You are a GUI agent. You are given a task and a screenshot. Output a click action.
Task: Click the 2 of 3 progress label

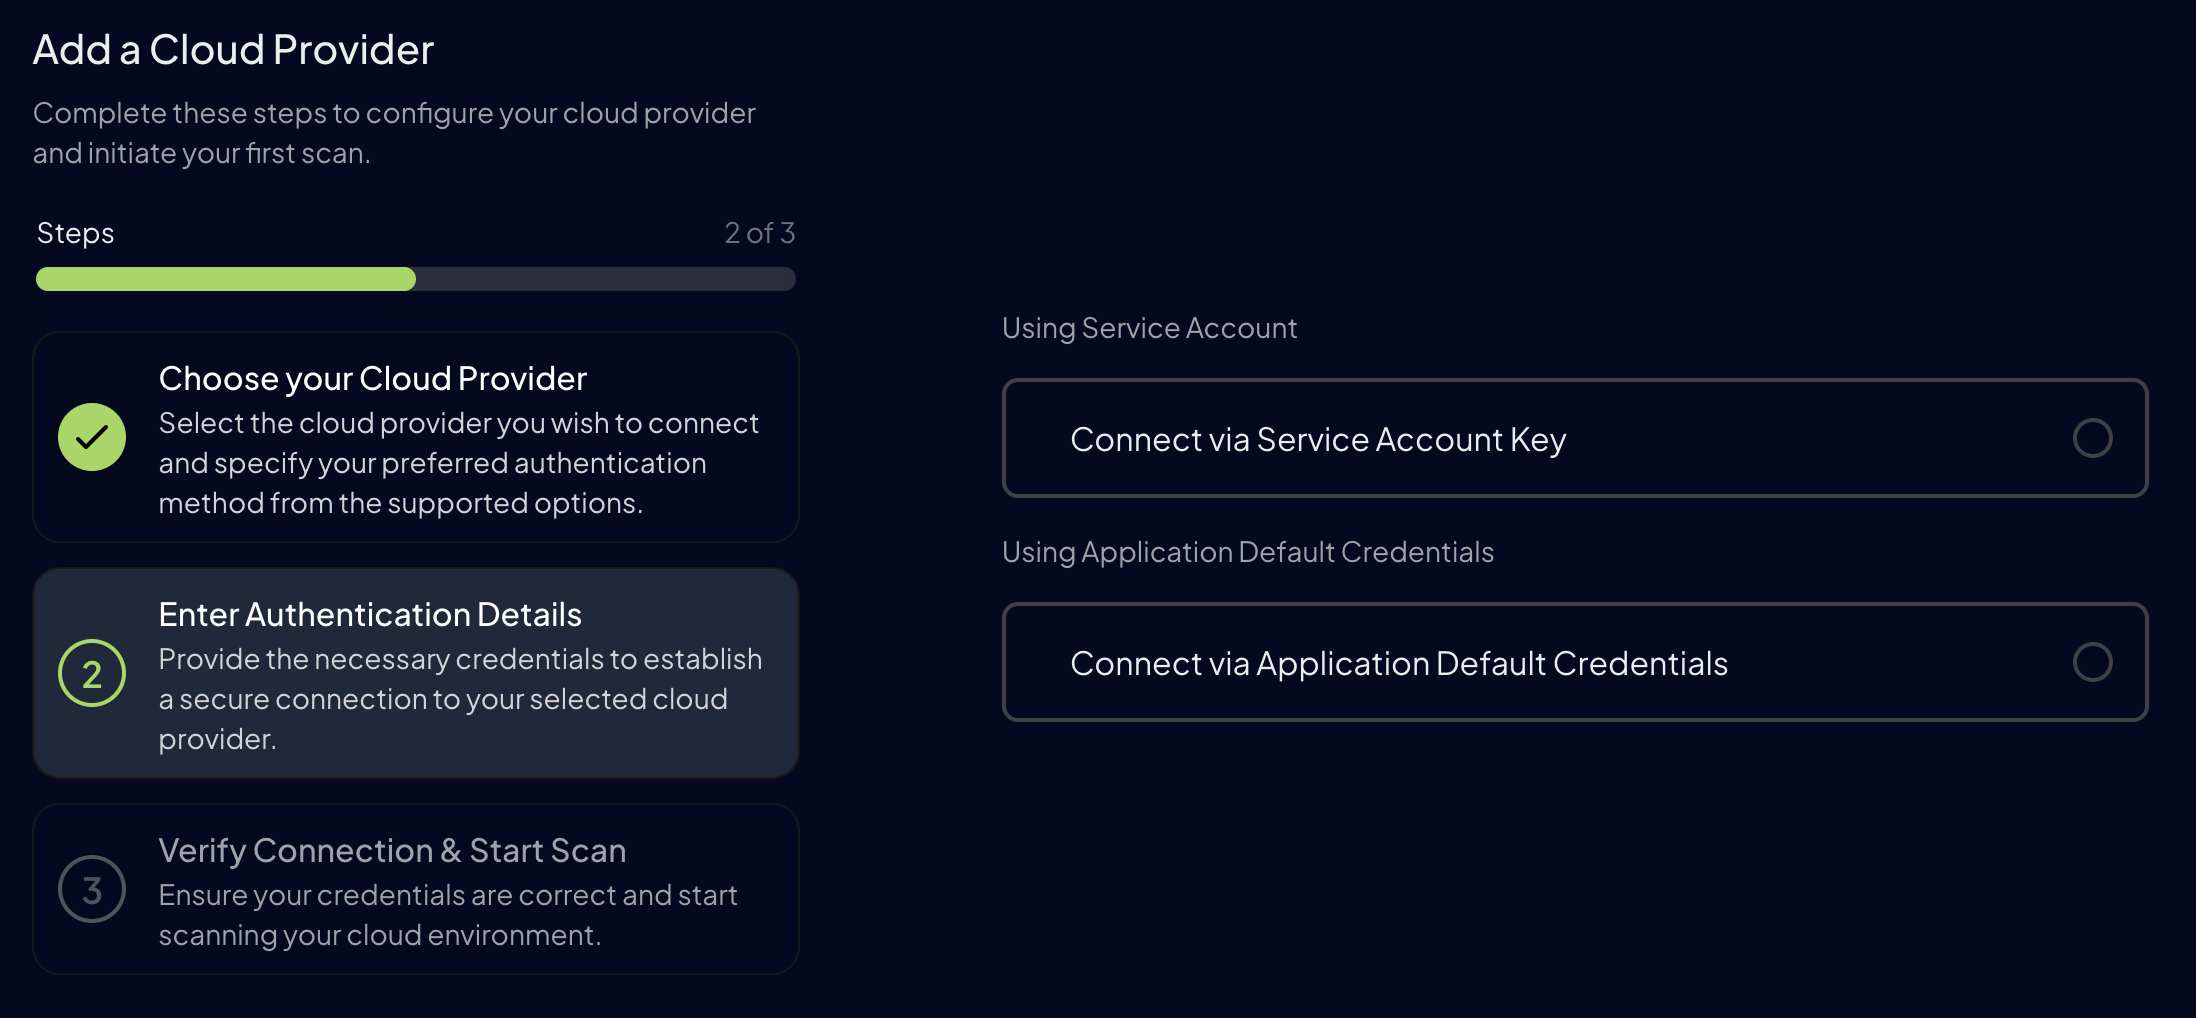click(759, 232)
